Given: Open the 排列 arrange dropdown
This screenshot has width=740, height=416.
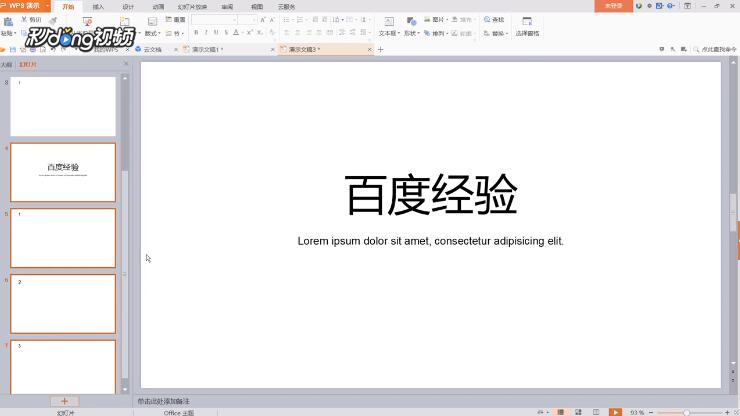Looking at the screenshot, I should pos(435,34).
